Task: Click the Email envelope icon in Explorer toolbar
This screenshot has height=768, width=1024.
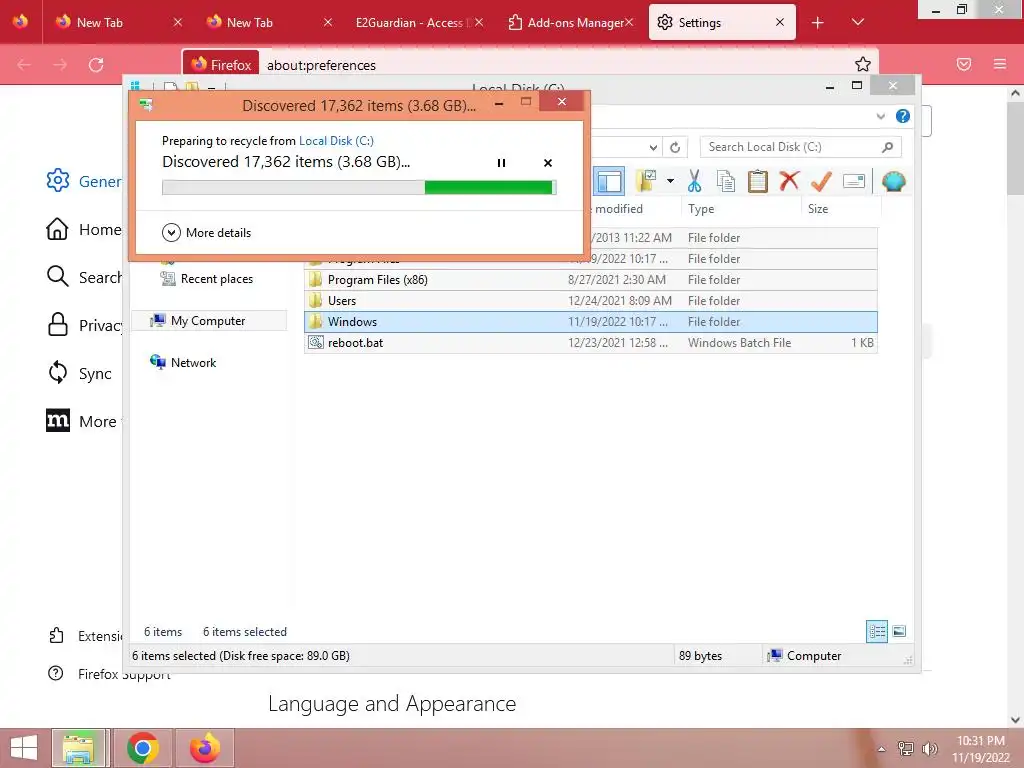Action: point(854,181)
